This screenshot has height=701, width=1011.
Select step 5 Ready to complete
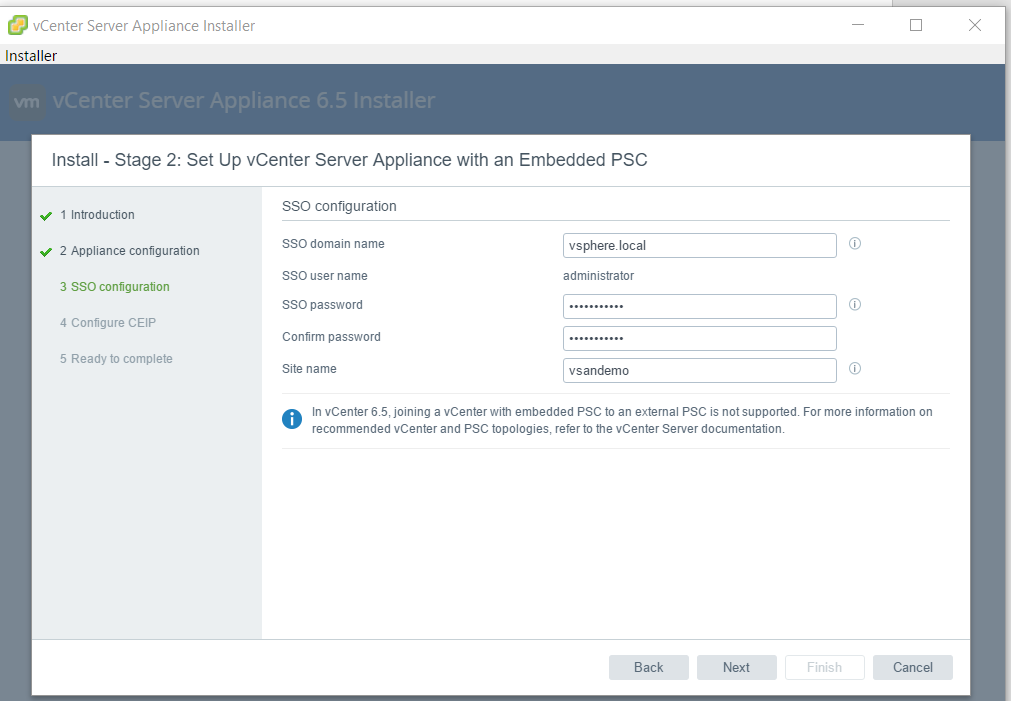click(x=117, y=359)
